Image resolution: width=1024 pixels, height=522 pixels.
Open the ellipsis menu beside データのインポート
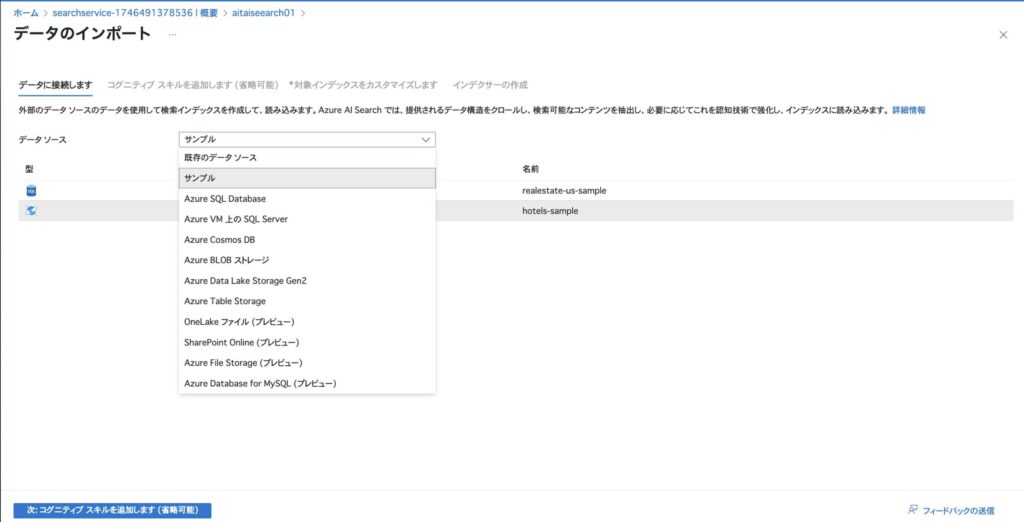172,35
